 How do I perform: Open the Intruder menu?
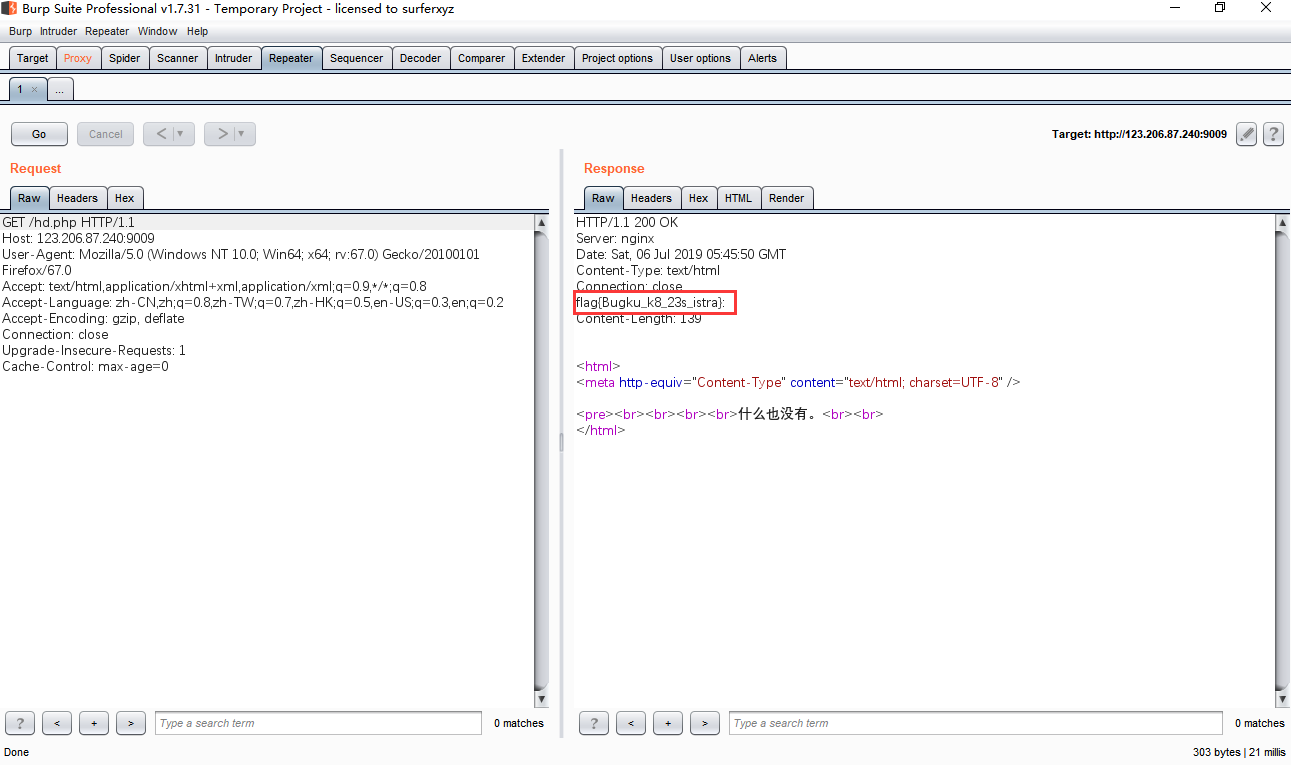coord(58,31)
